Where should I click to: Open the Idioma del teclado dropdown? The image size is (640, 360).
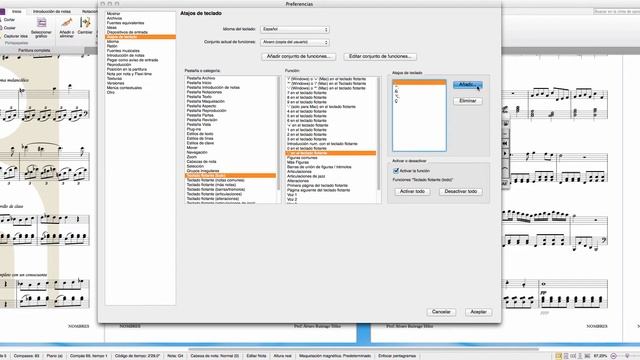tap(295, 29)
